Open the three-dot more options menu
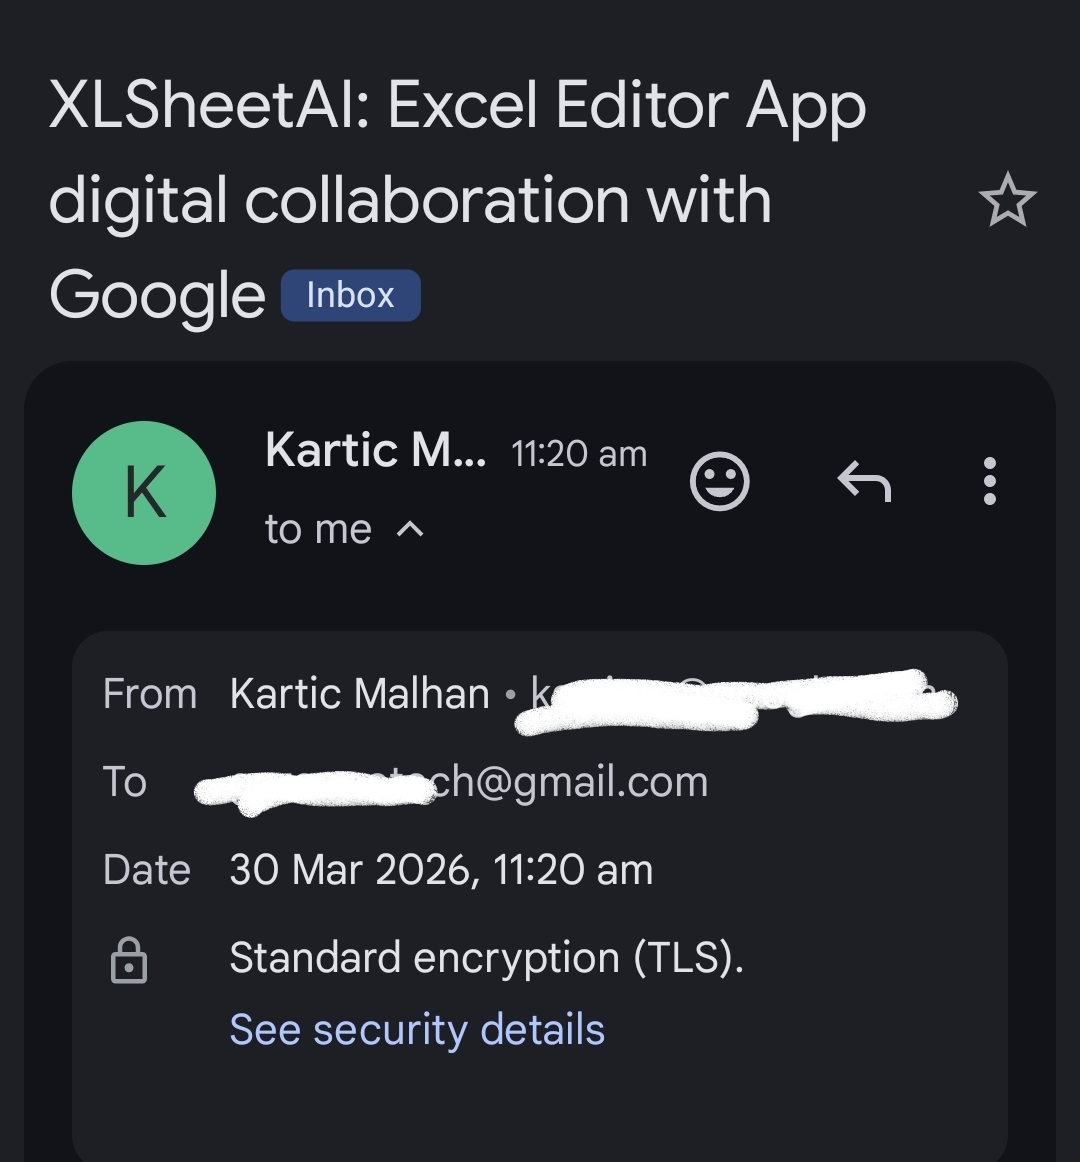Image resolution: width=1080 pixels, height=1162 pixels. point(989,482)
